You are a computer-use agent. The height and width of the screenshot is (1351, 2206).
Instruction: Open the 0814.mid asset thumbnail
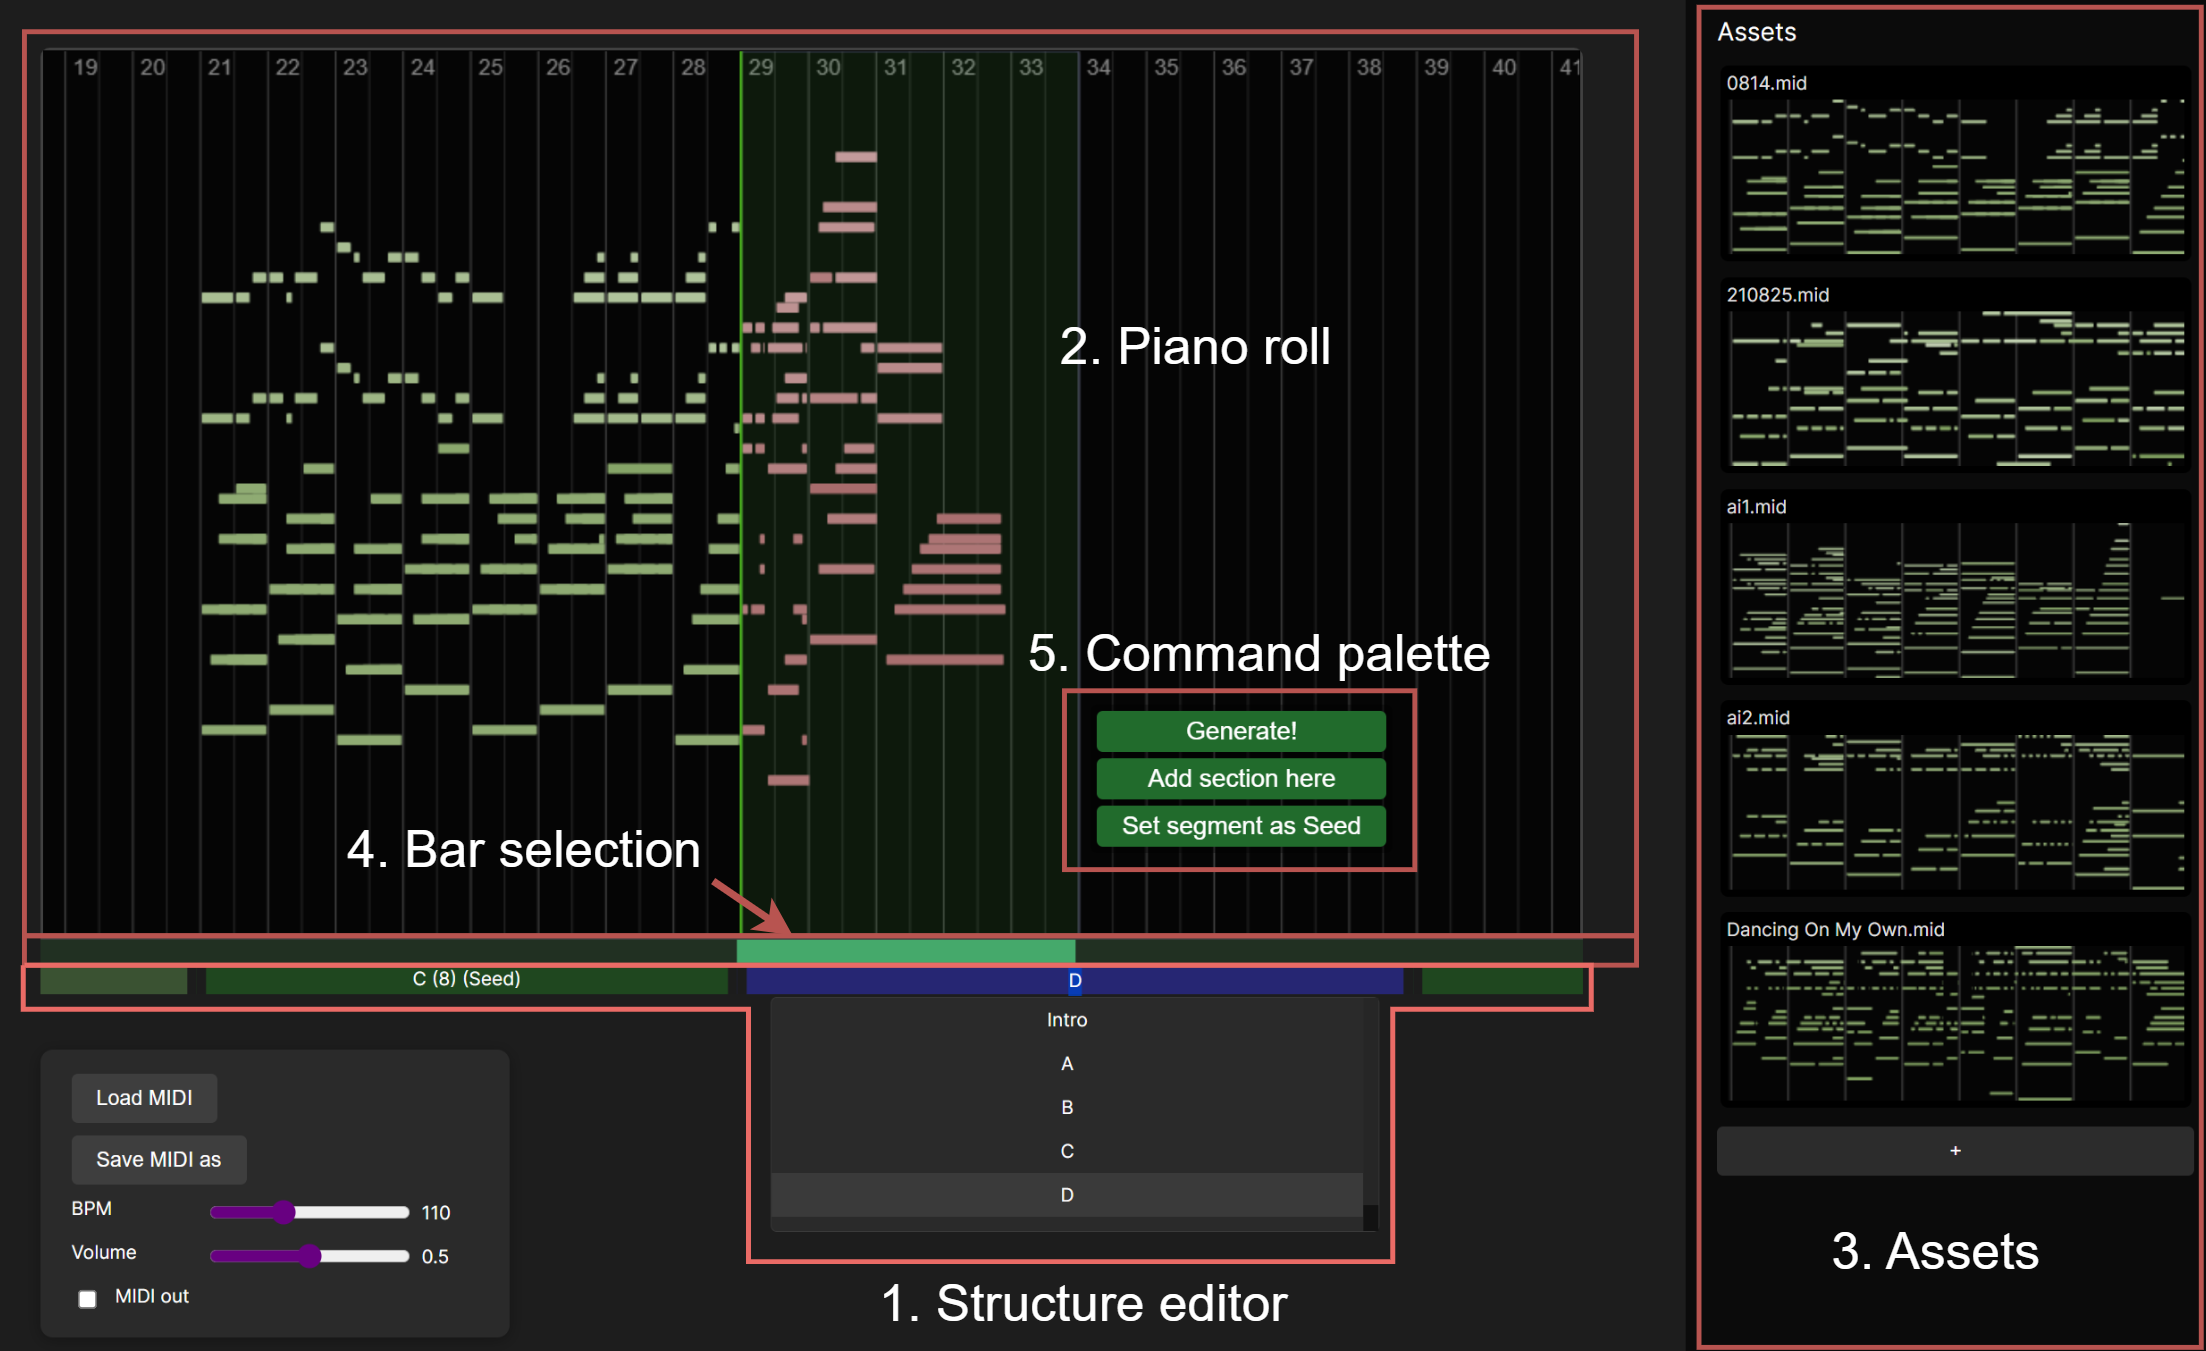1955,175
